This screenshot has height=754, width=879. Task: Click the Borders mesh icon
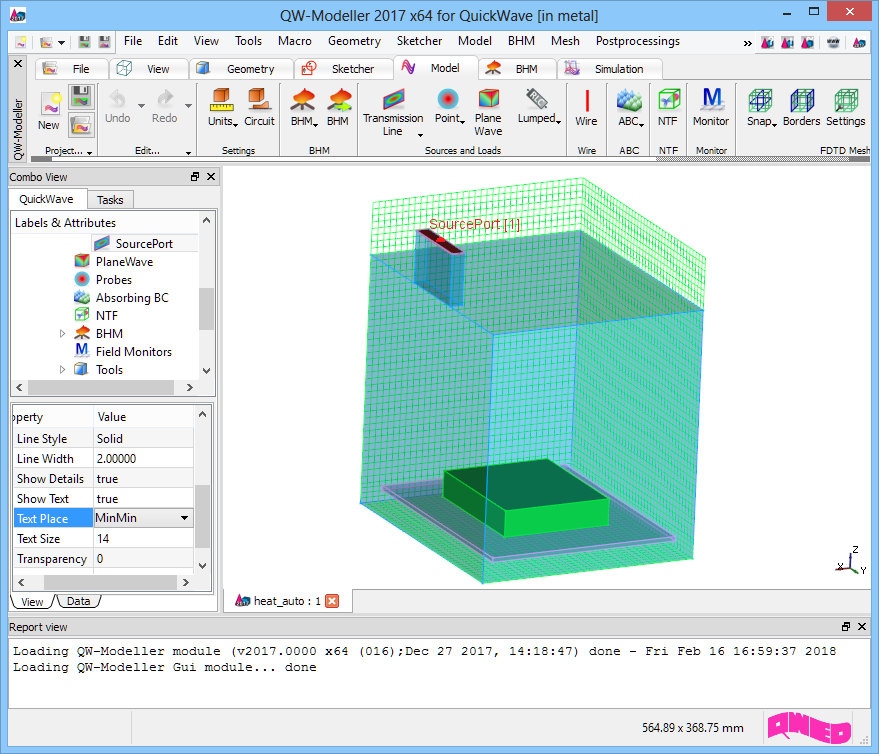pyautogui.click(x=801, y=102)
